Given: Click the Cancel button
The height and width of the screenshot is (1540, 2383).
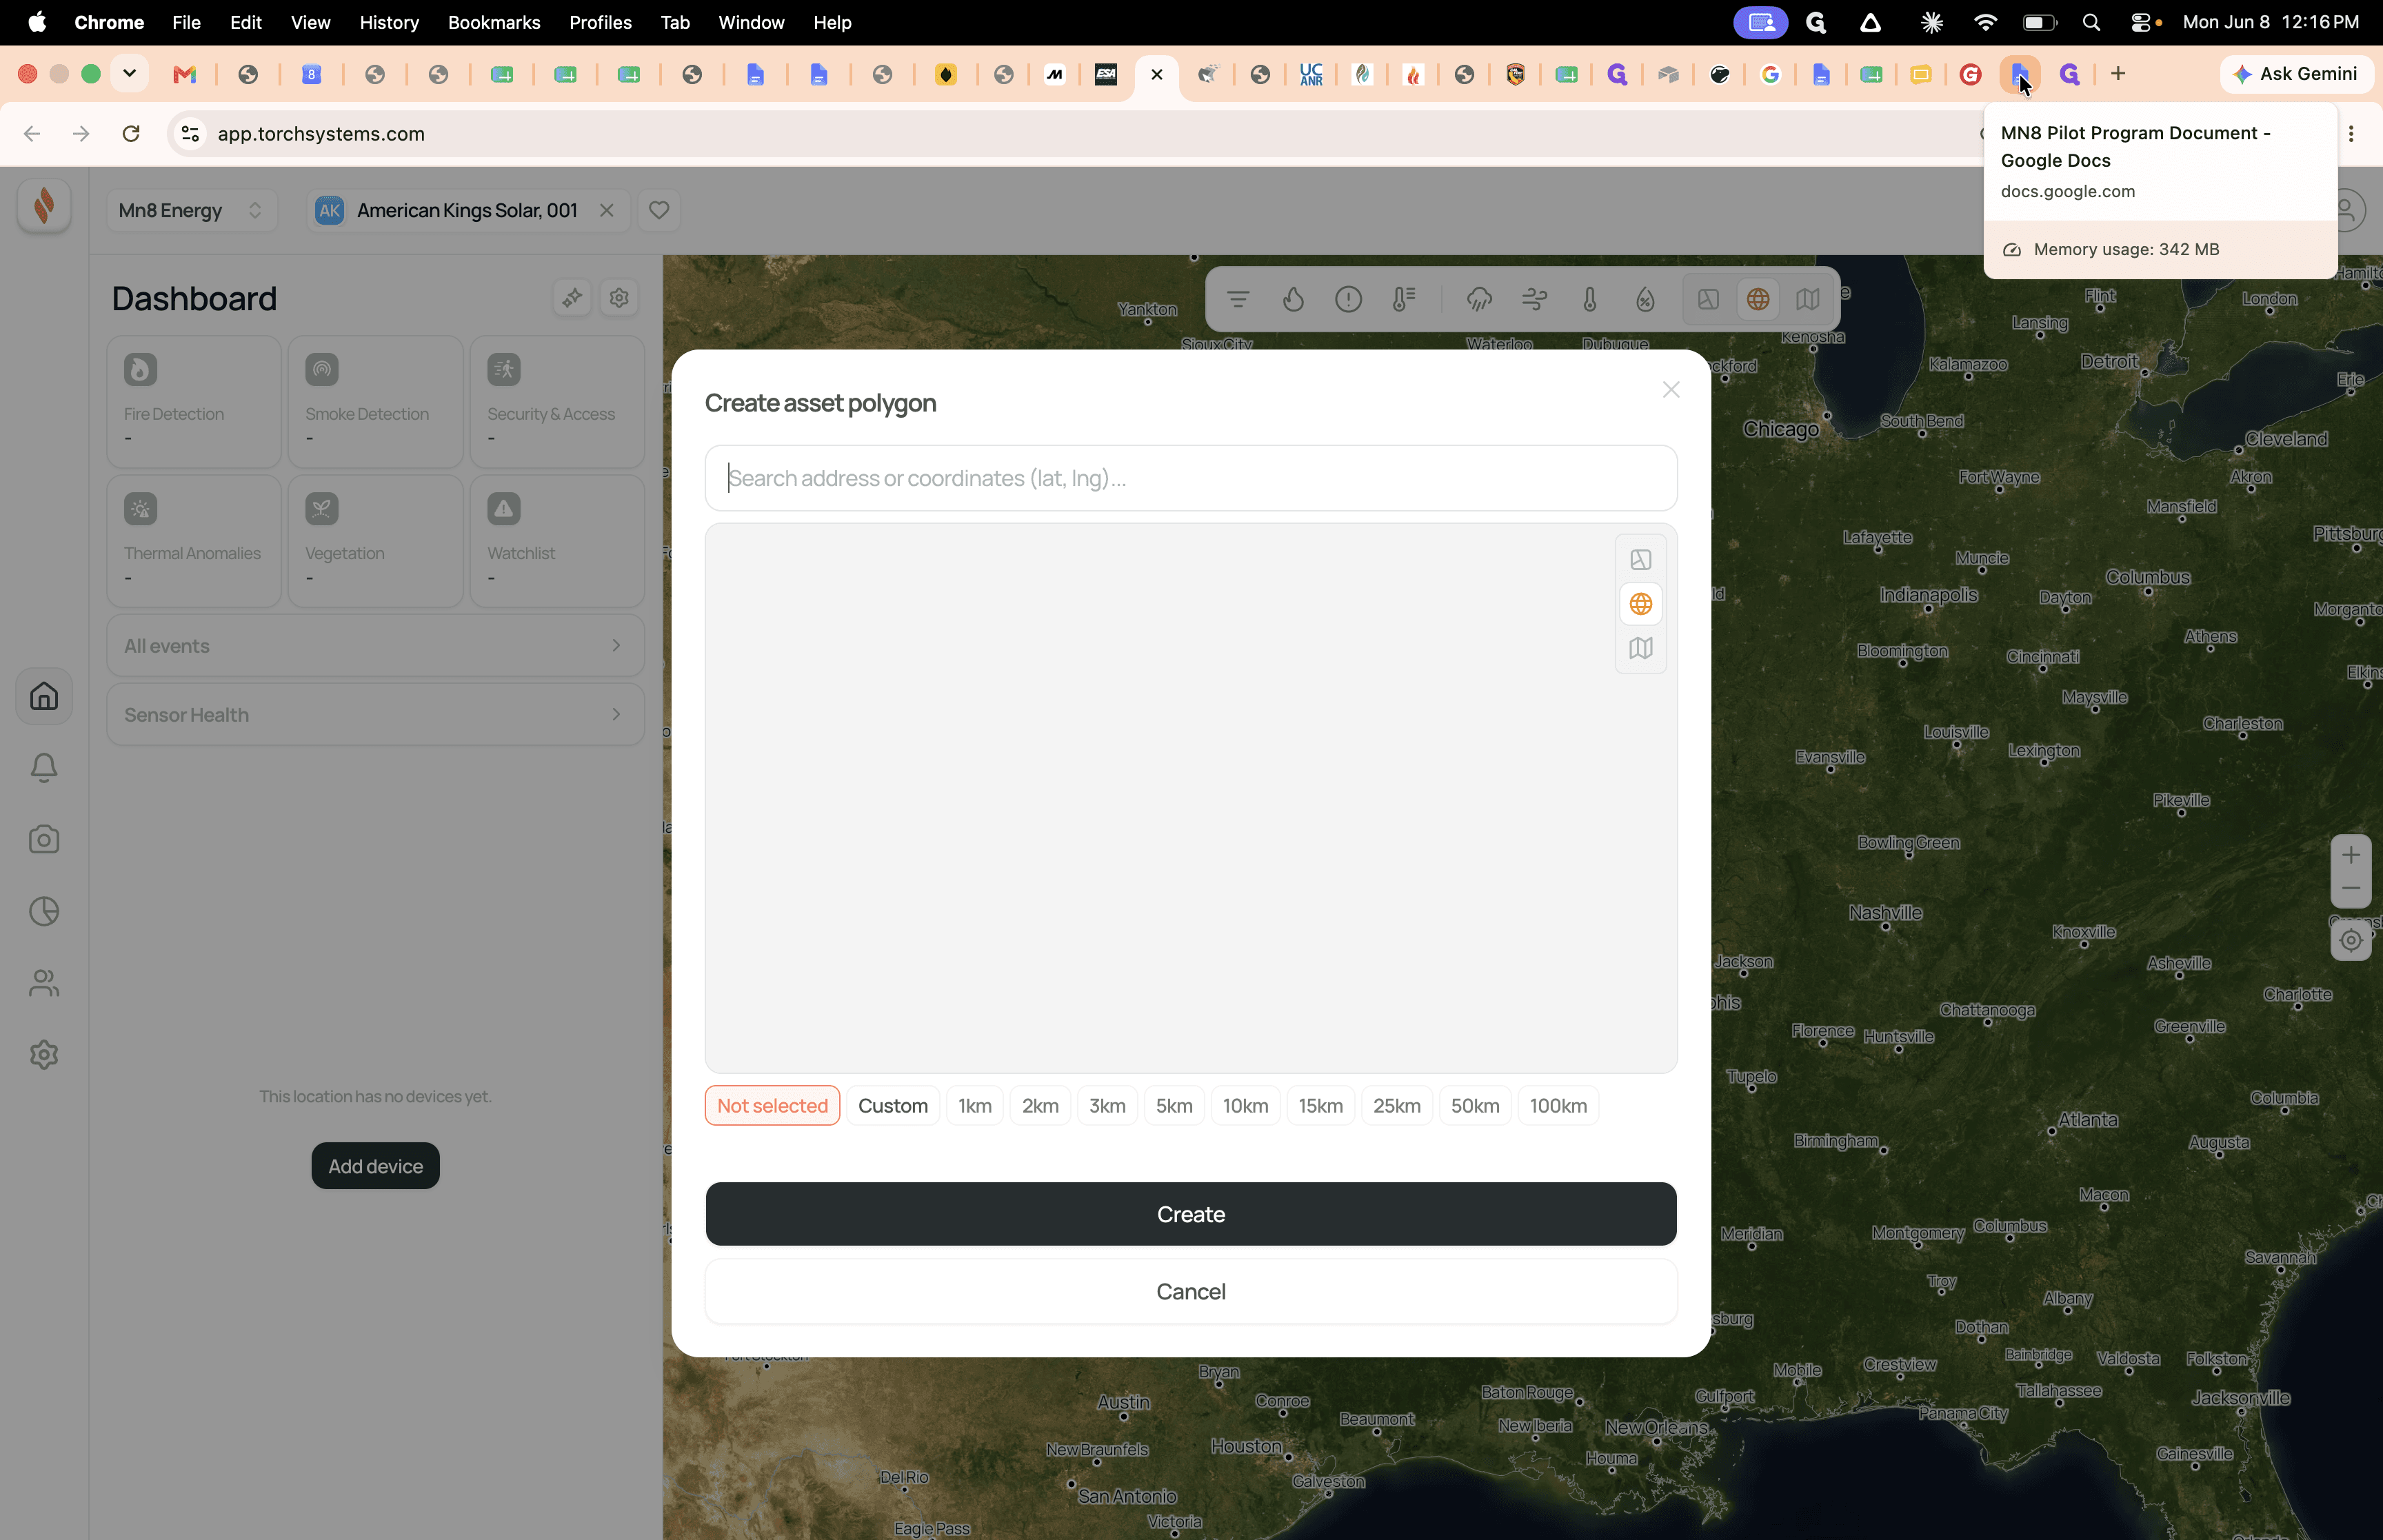Looking at the screenshot, I should [1191, 1292].
